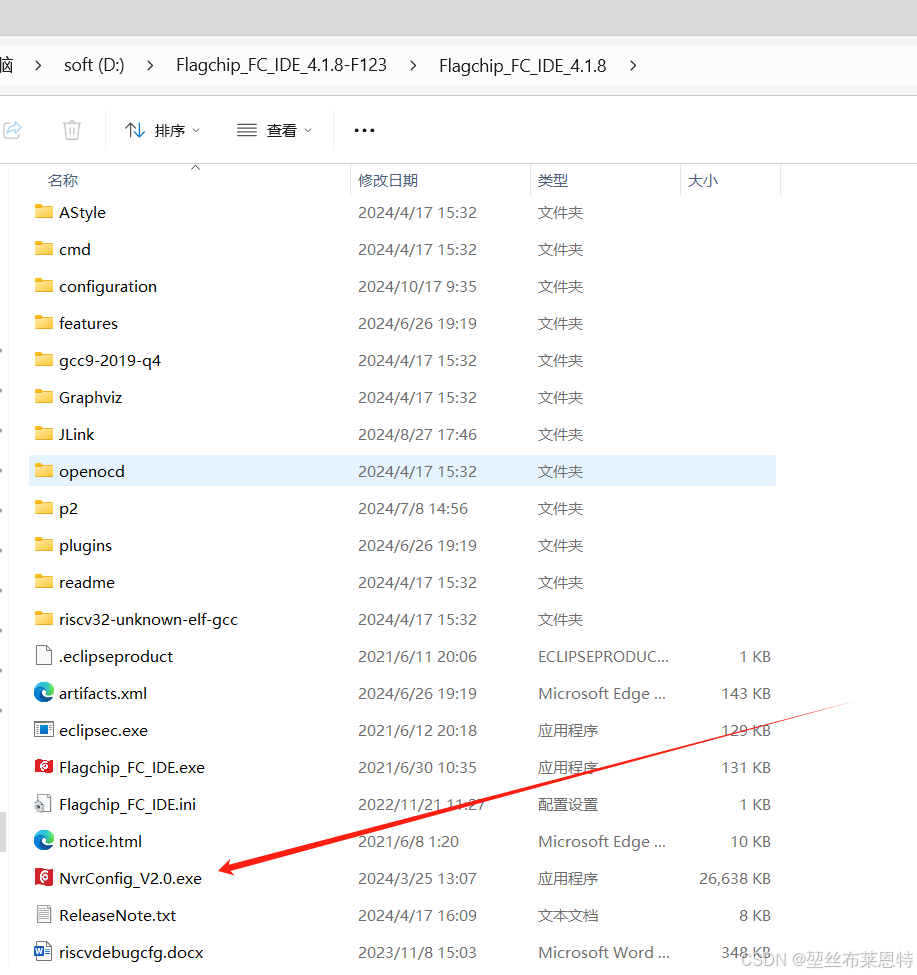Viewport: 917px width, 975px height.
Task: Select the features folder icon
Action: (44, 323)
